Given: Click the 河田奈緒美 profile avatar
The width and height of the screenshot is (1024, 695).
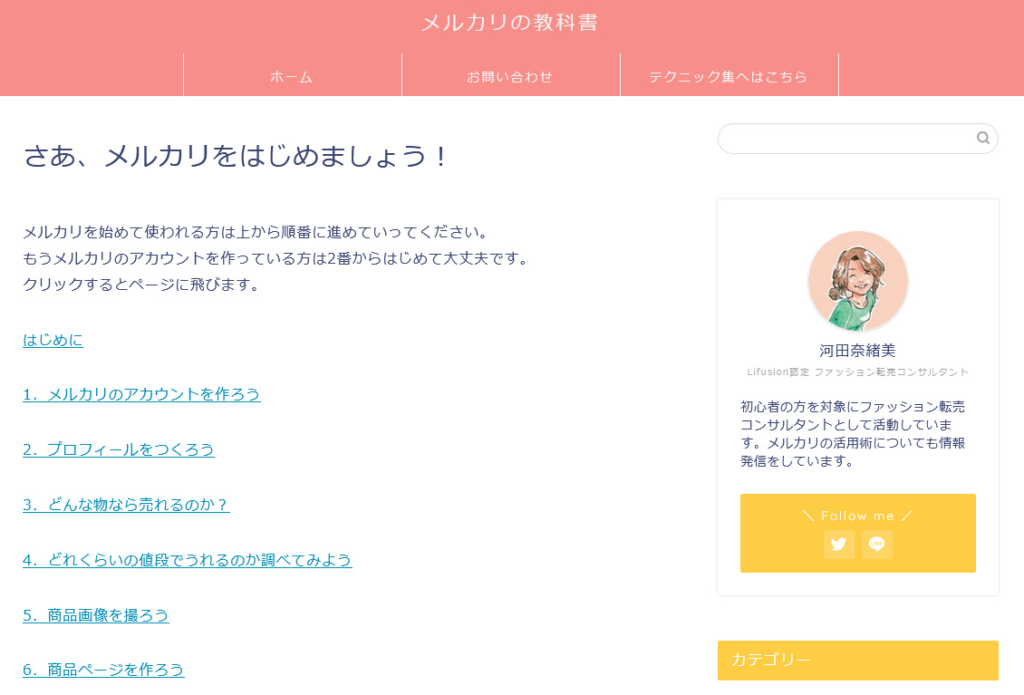Looking at the screenshot, I should pos(857,281).
